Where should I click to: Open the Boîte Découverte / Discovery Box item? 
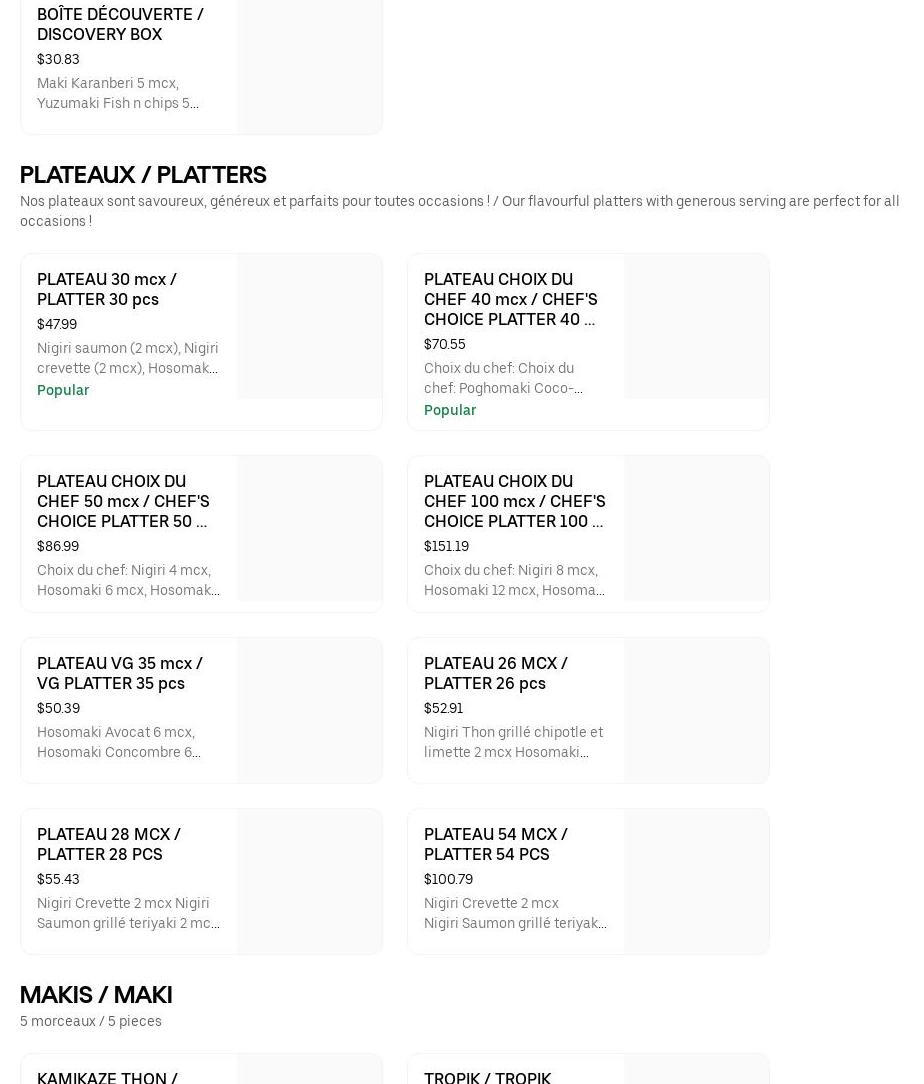click(x=120, y=24)
